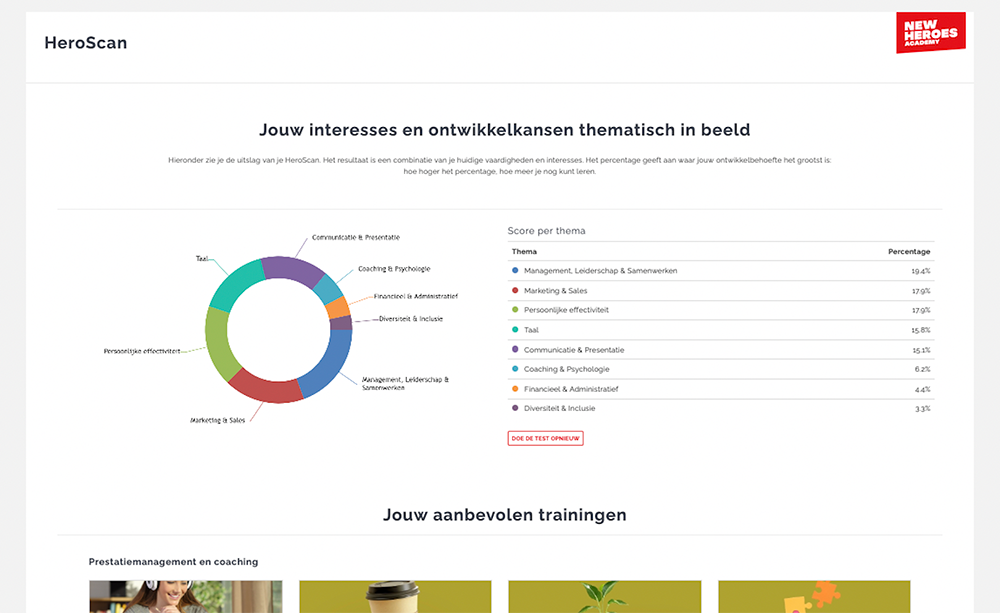
Task: Click the 'Diversiteit & Inclusie' table row
Action: click(x=720, y=408)
